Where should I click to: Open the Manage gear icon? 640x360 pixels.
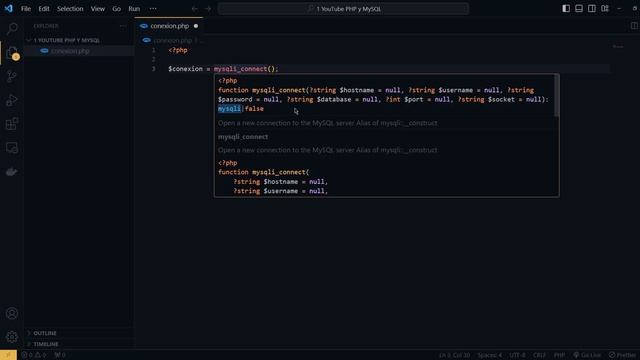pyautogui.click(x=12, y=337)
